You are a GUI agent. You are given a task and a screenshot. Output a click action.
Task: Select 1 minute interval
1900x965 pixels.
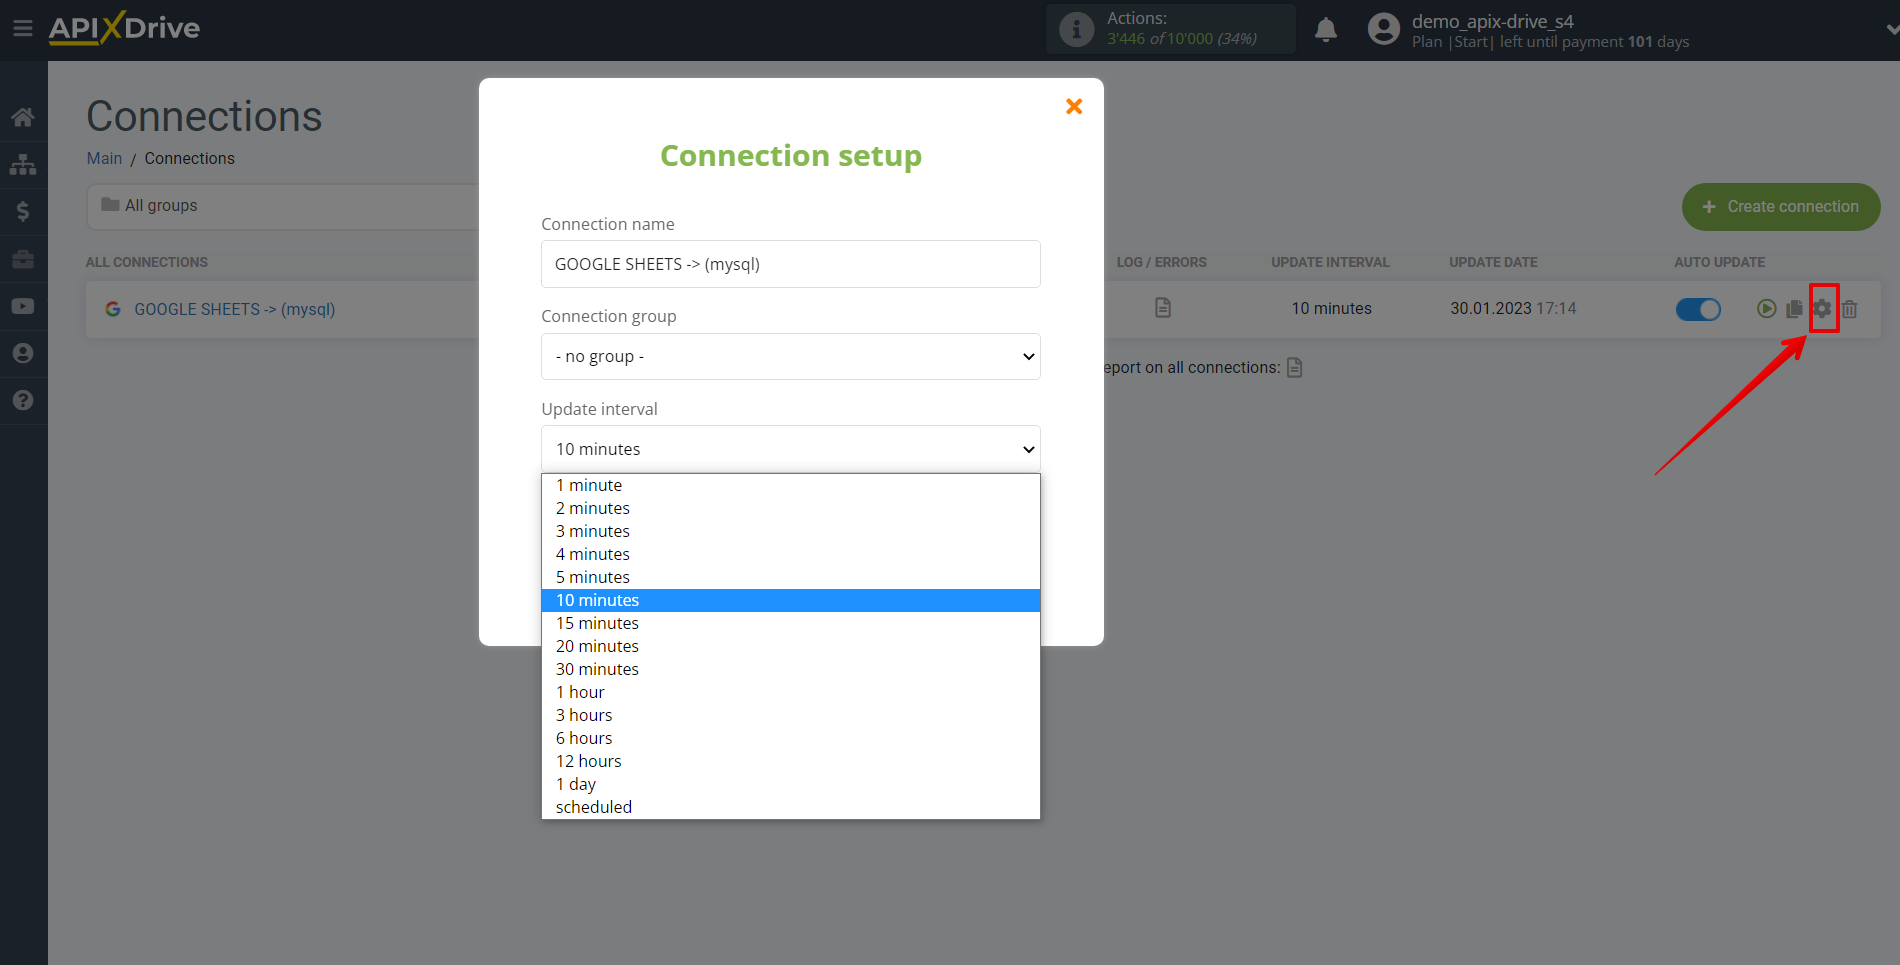pos(791,485)
